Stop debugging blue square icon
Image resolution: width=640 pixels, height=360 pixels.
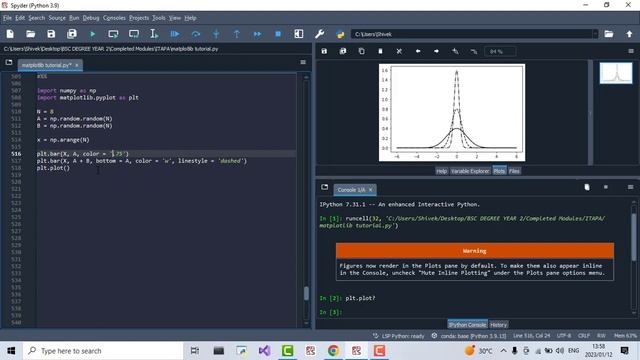(278, 34)
